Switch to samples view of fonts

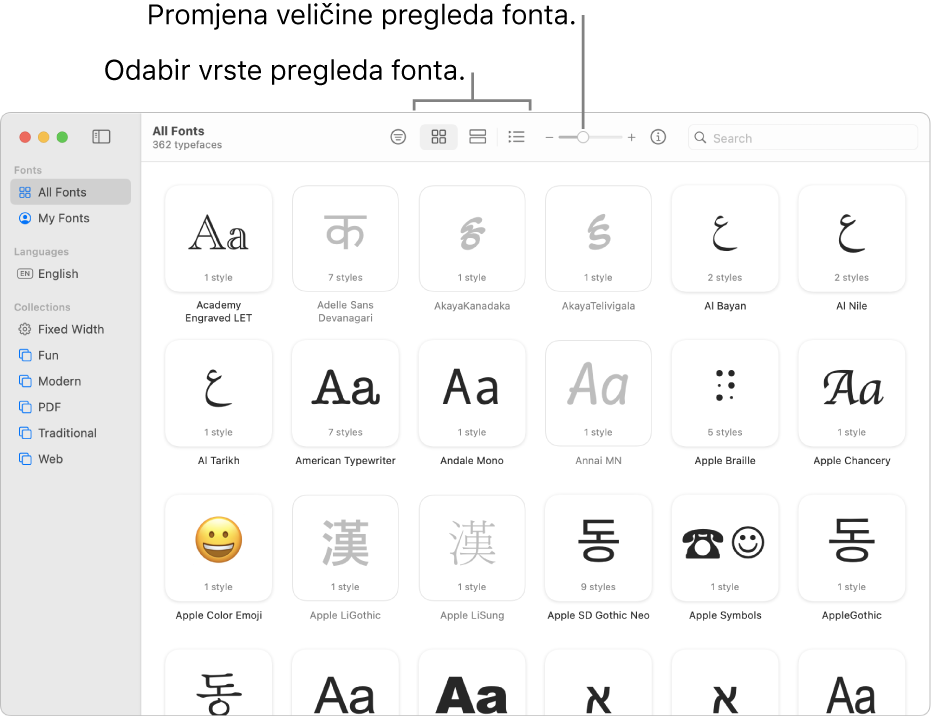(x=477, y=137)
